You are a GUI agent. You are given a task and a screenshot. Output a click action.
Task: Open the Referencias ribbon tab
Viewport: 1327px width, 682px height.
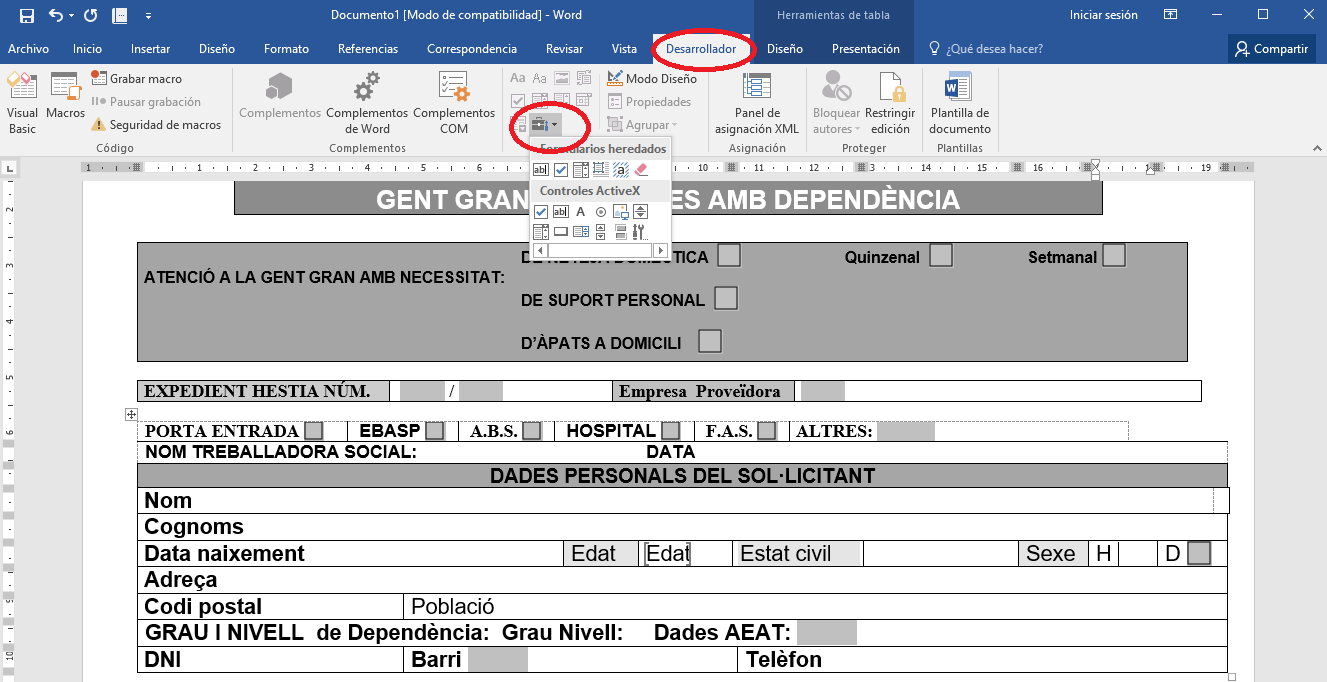click(367, 49)
